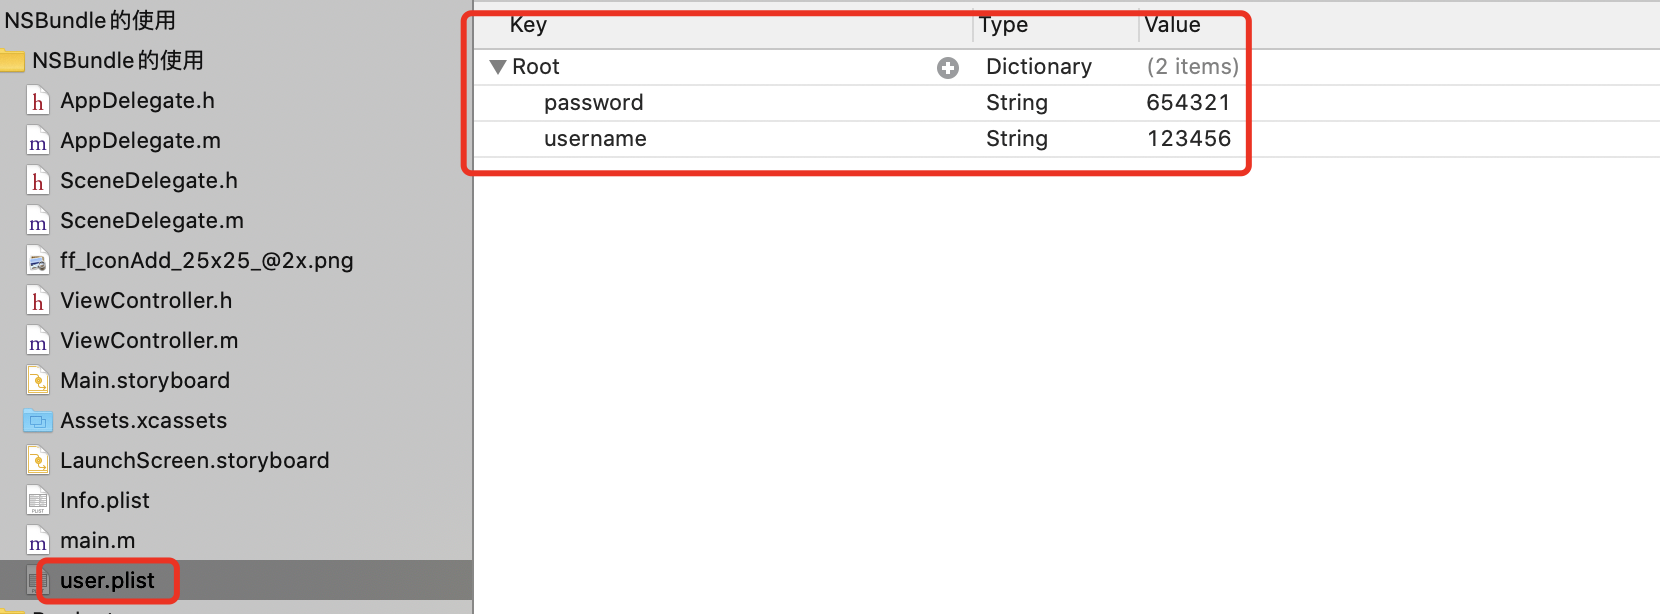Edit the username value 123456
Screen dimensions: 1660x614
pos(1189,139)
